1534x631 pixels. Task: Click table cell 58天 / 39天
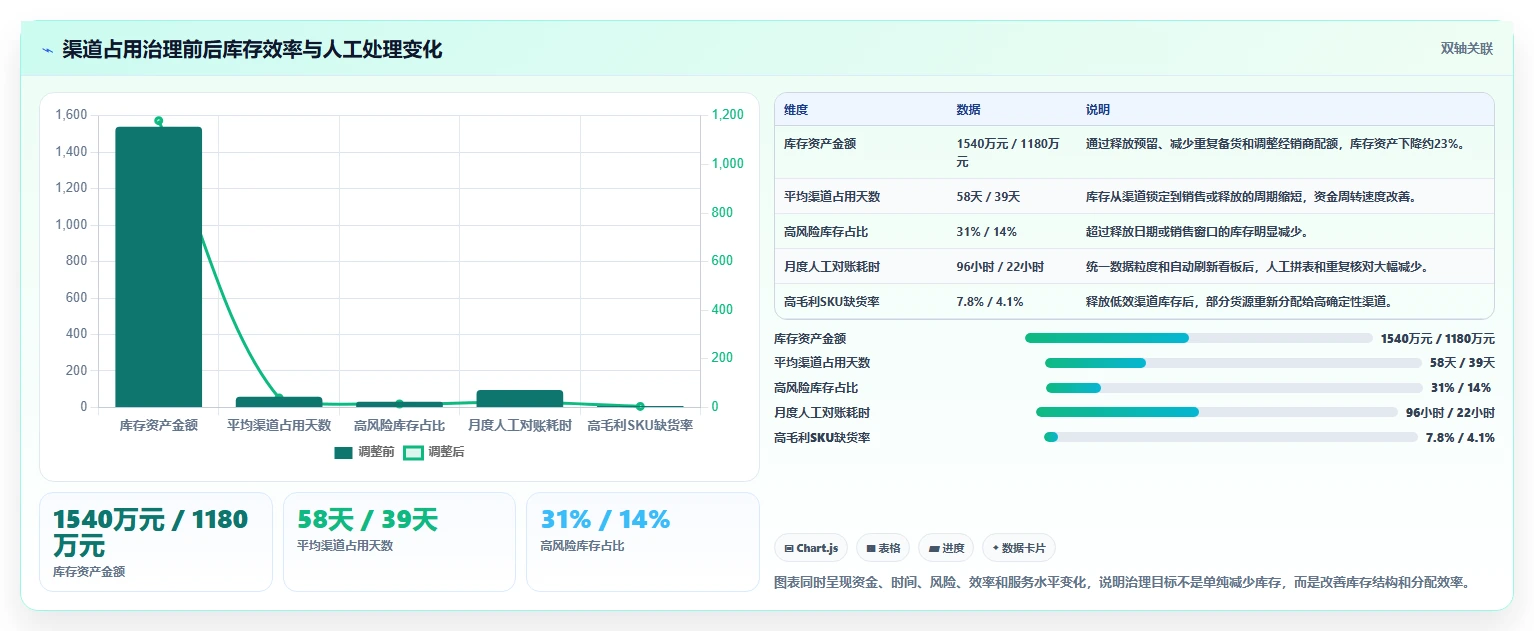coord(988,197)
